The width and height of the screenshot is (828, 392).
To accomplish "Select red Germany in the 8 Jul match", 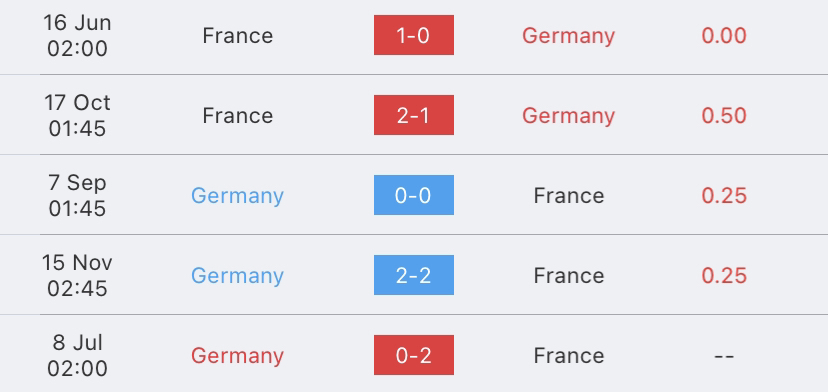I will (237, 356).
